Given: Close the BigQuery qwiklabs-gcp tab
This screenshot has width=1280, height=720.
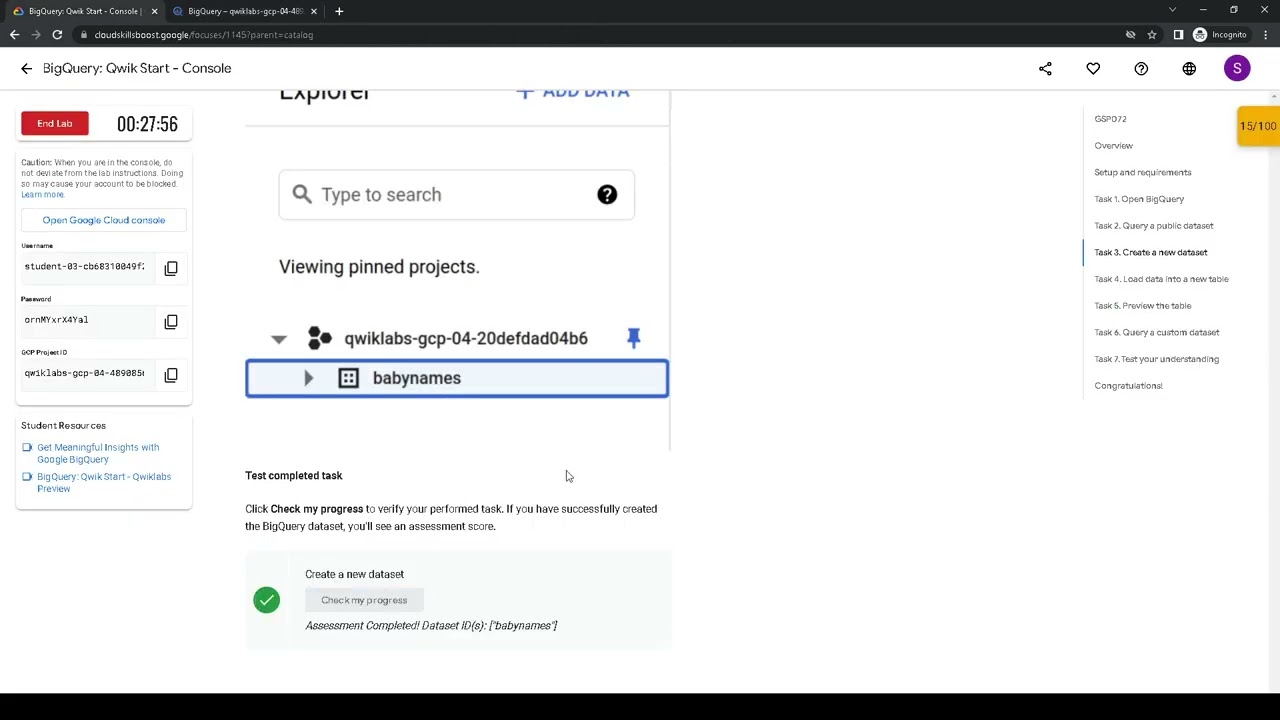Looking at the screenshot, I should point(314,11).
